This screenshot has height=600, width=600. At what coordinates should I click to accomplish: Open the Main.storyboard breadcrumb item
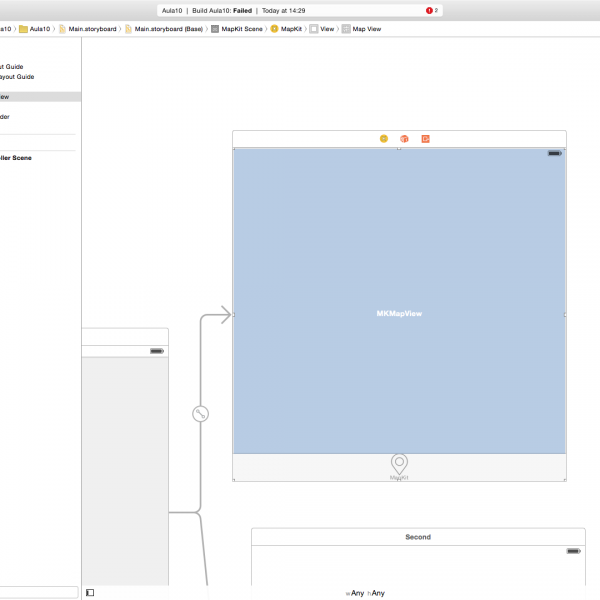pos(88,29)
